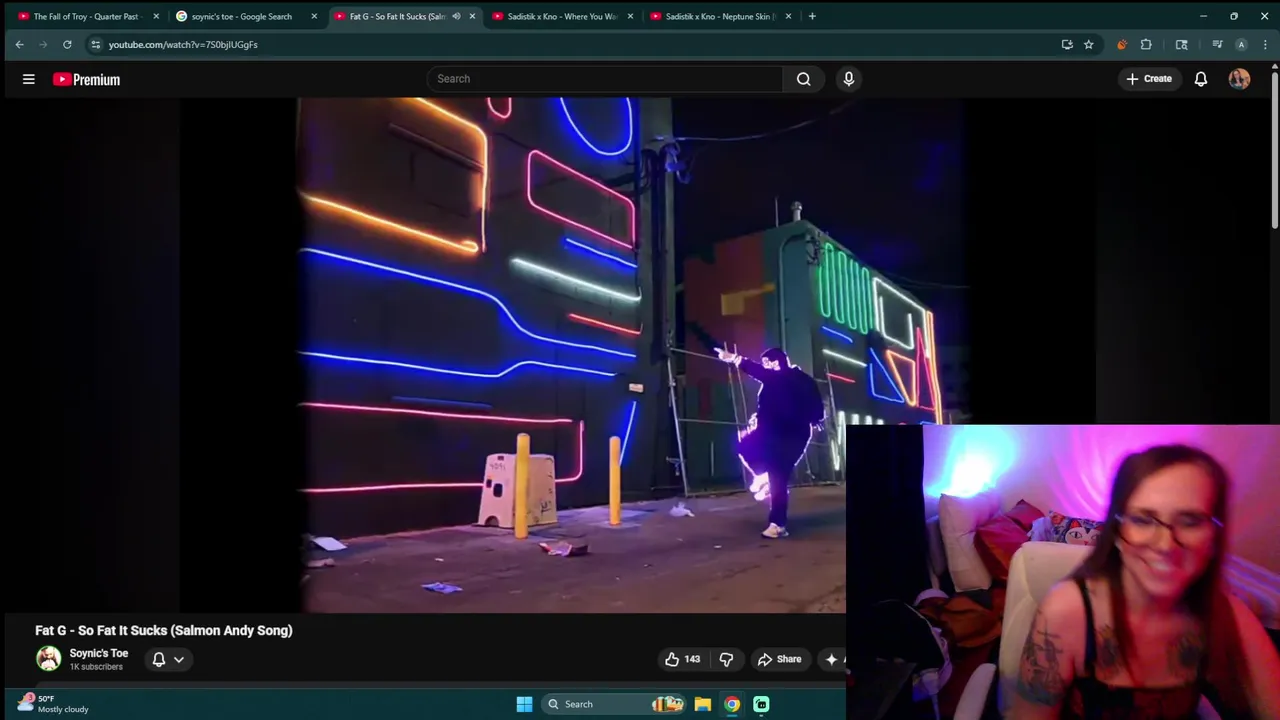This screenshot has height=720, width=1280.
Task: Open the media controls music icon
Action: coord(1217,44)
